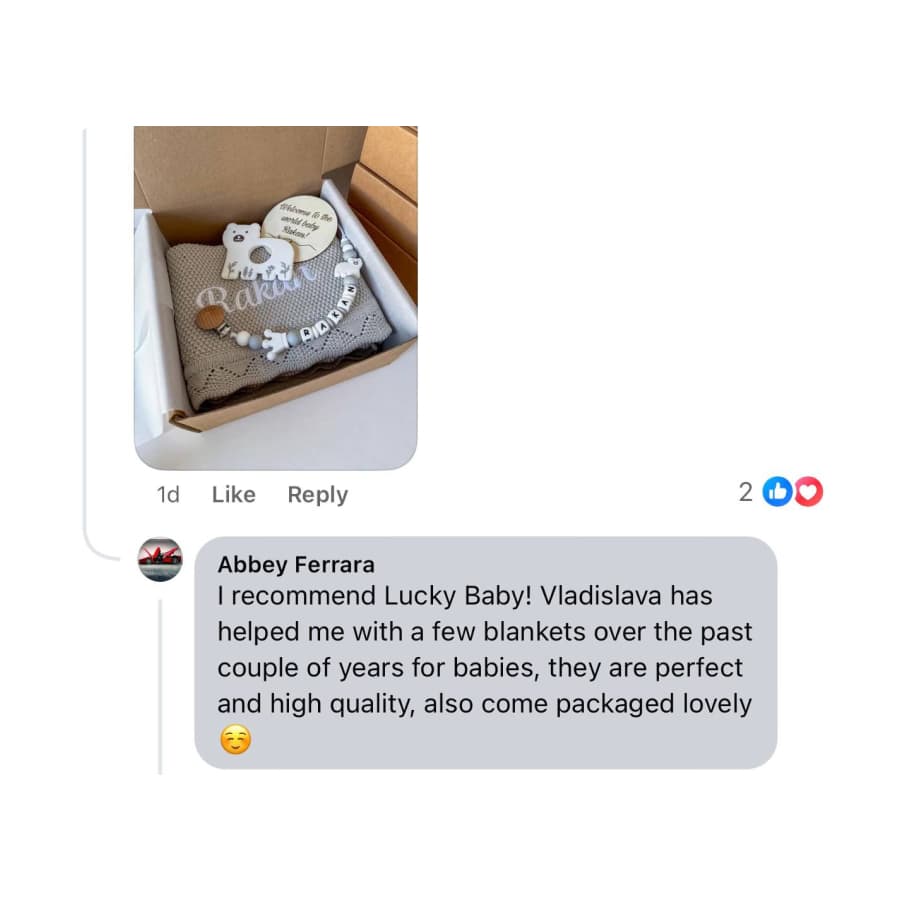Viewport: 900px width, 900px height.
Task: Click the white bear teether in photo
Action: tap(257, 252)
